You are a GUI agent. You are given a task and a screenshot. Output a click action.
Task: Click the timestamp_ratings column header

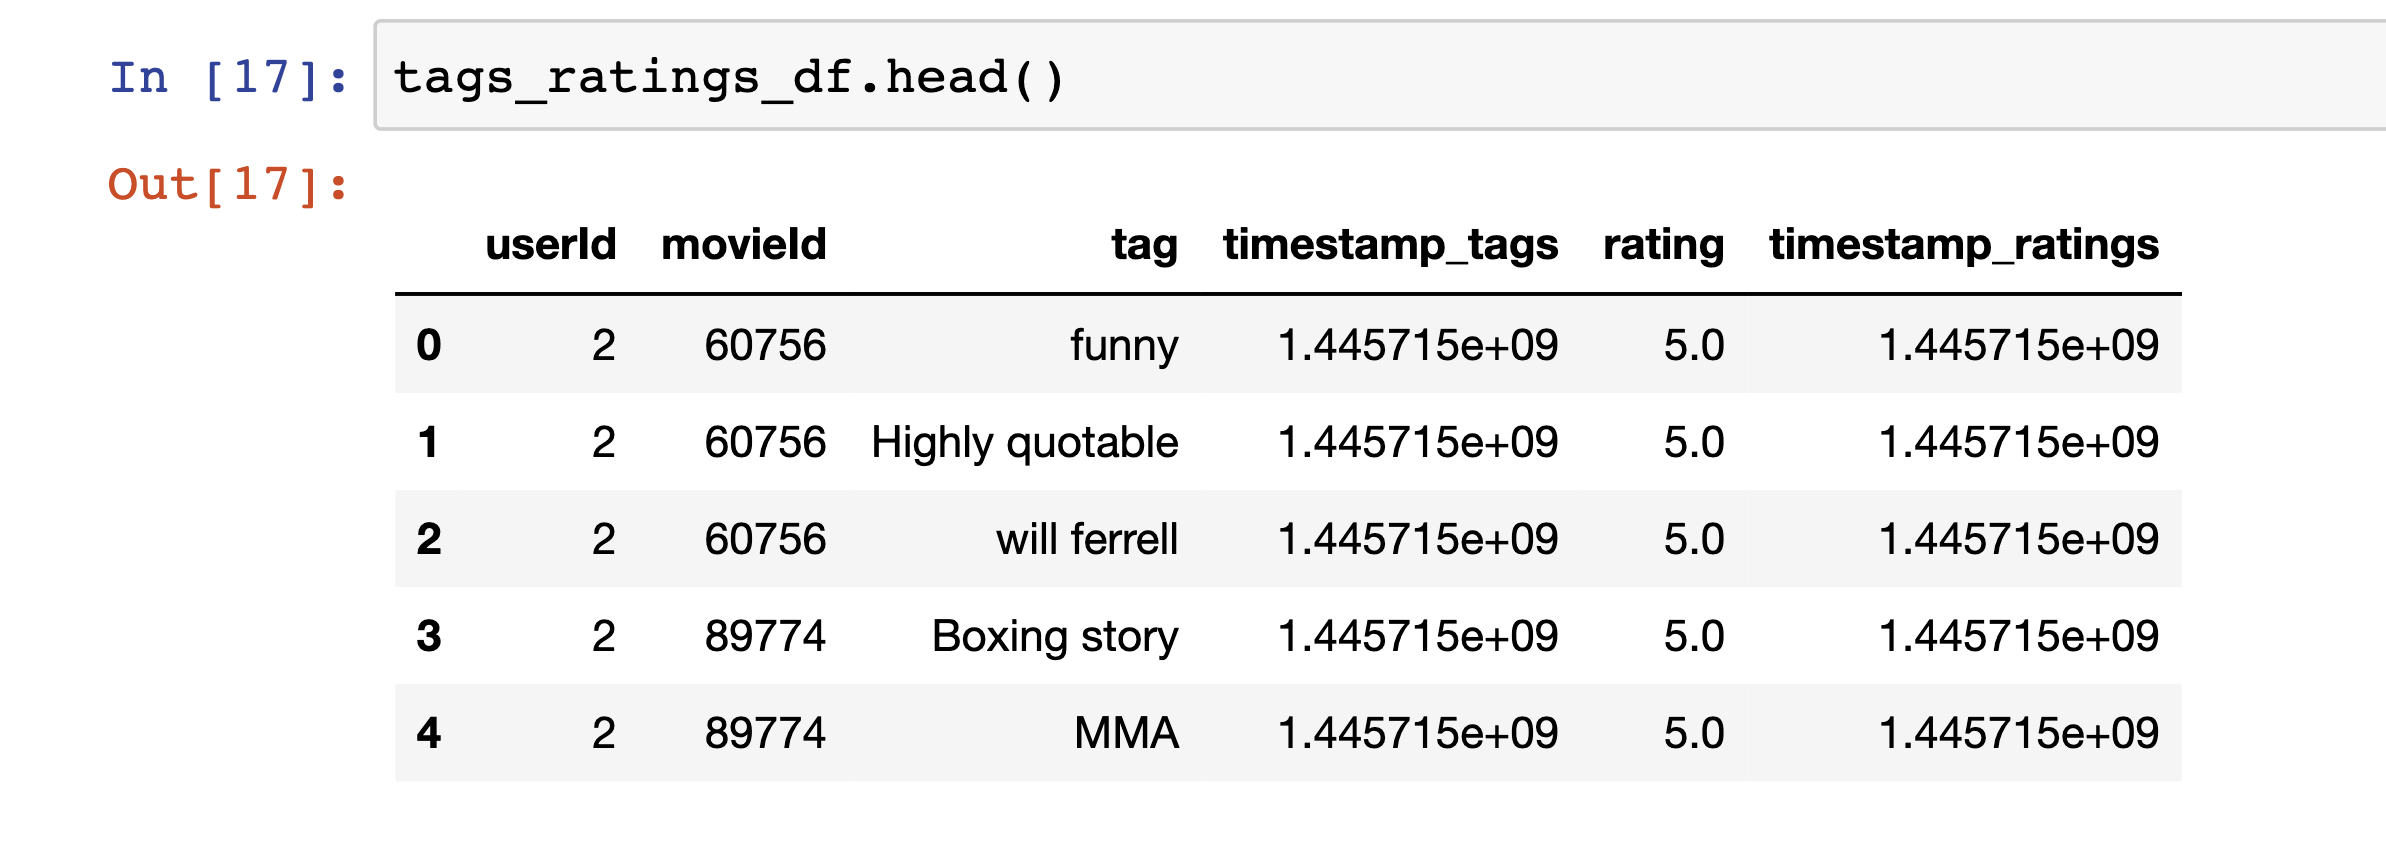pos(1964,246)
